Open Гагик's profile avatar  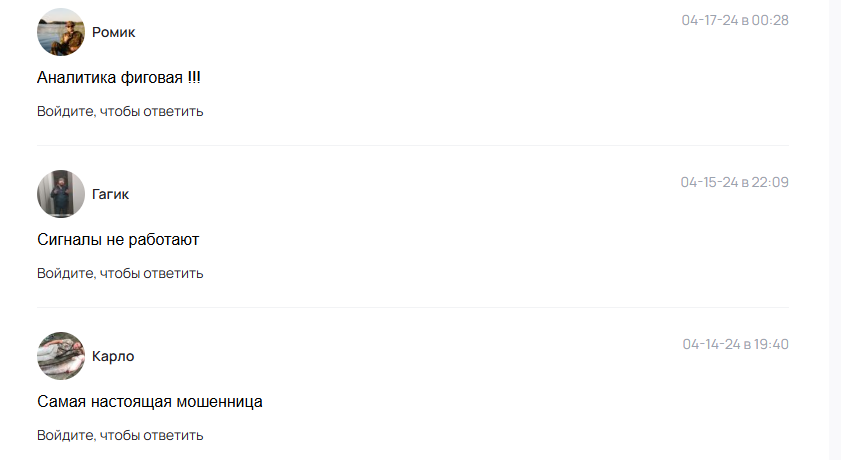point(61,194)
